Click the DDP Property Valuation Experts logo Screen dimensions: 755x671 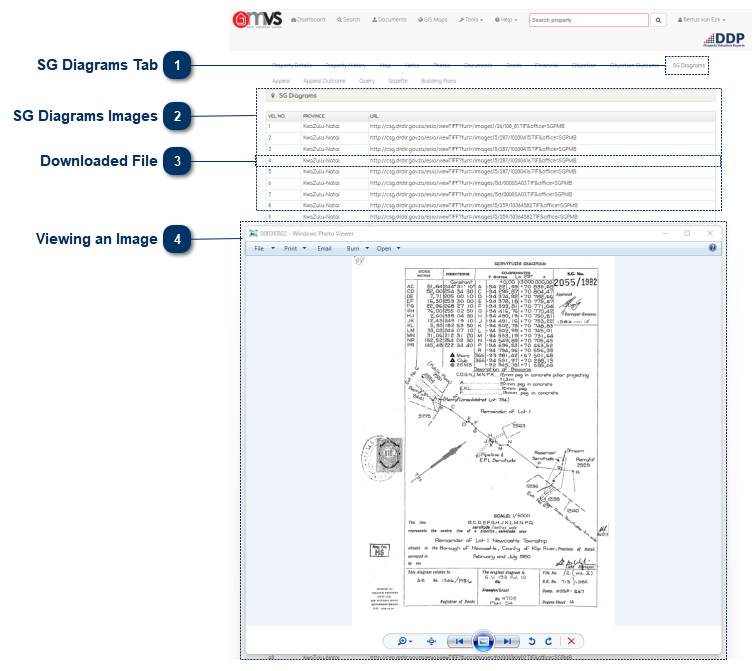[724, 39]
